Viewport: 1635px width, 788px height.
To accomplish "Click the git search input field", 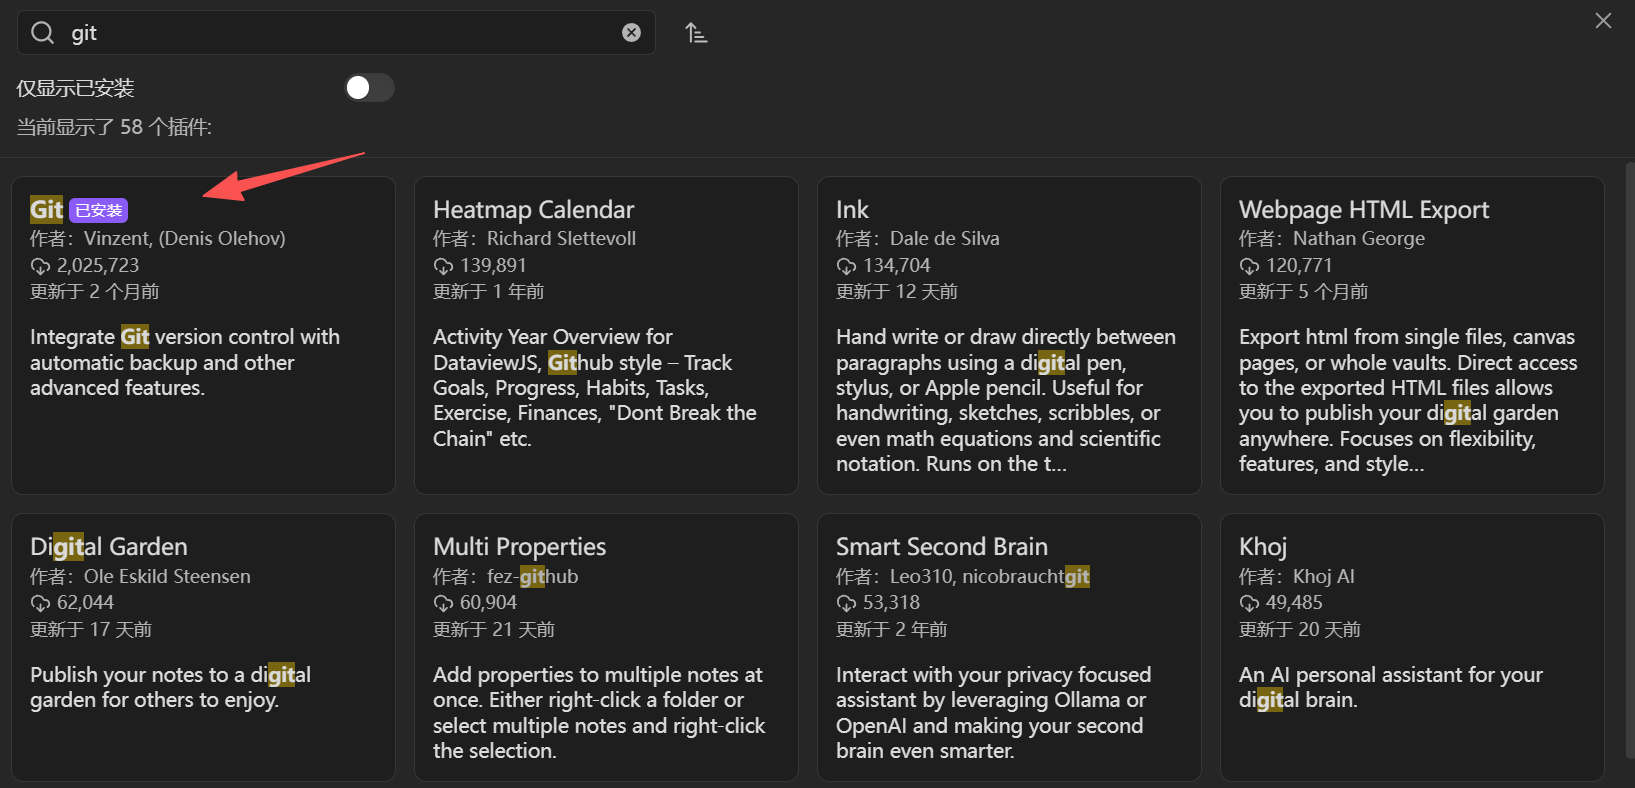I will pyautogui.click(x=340, y=33).
